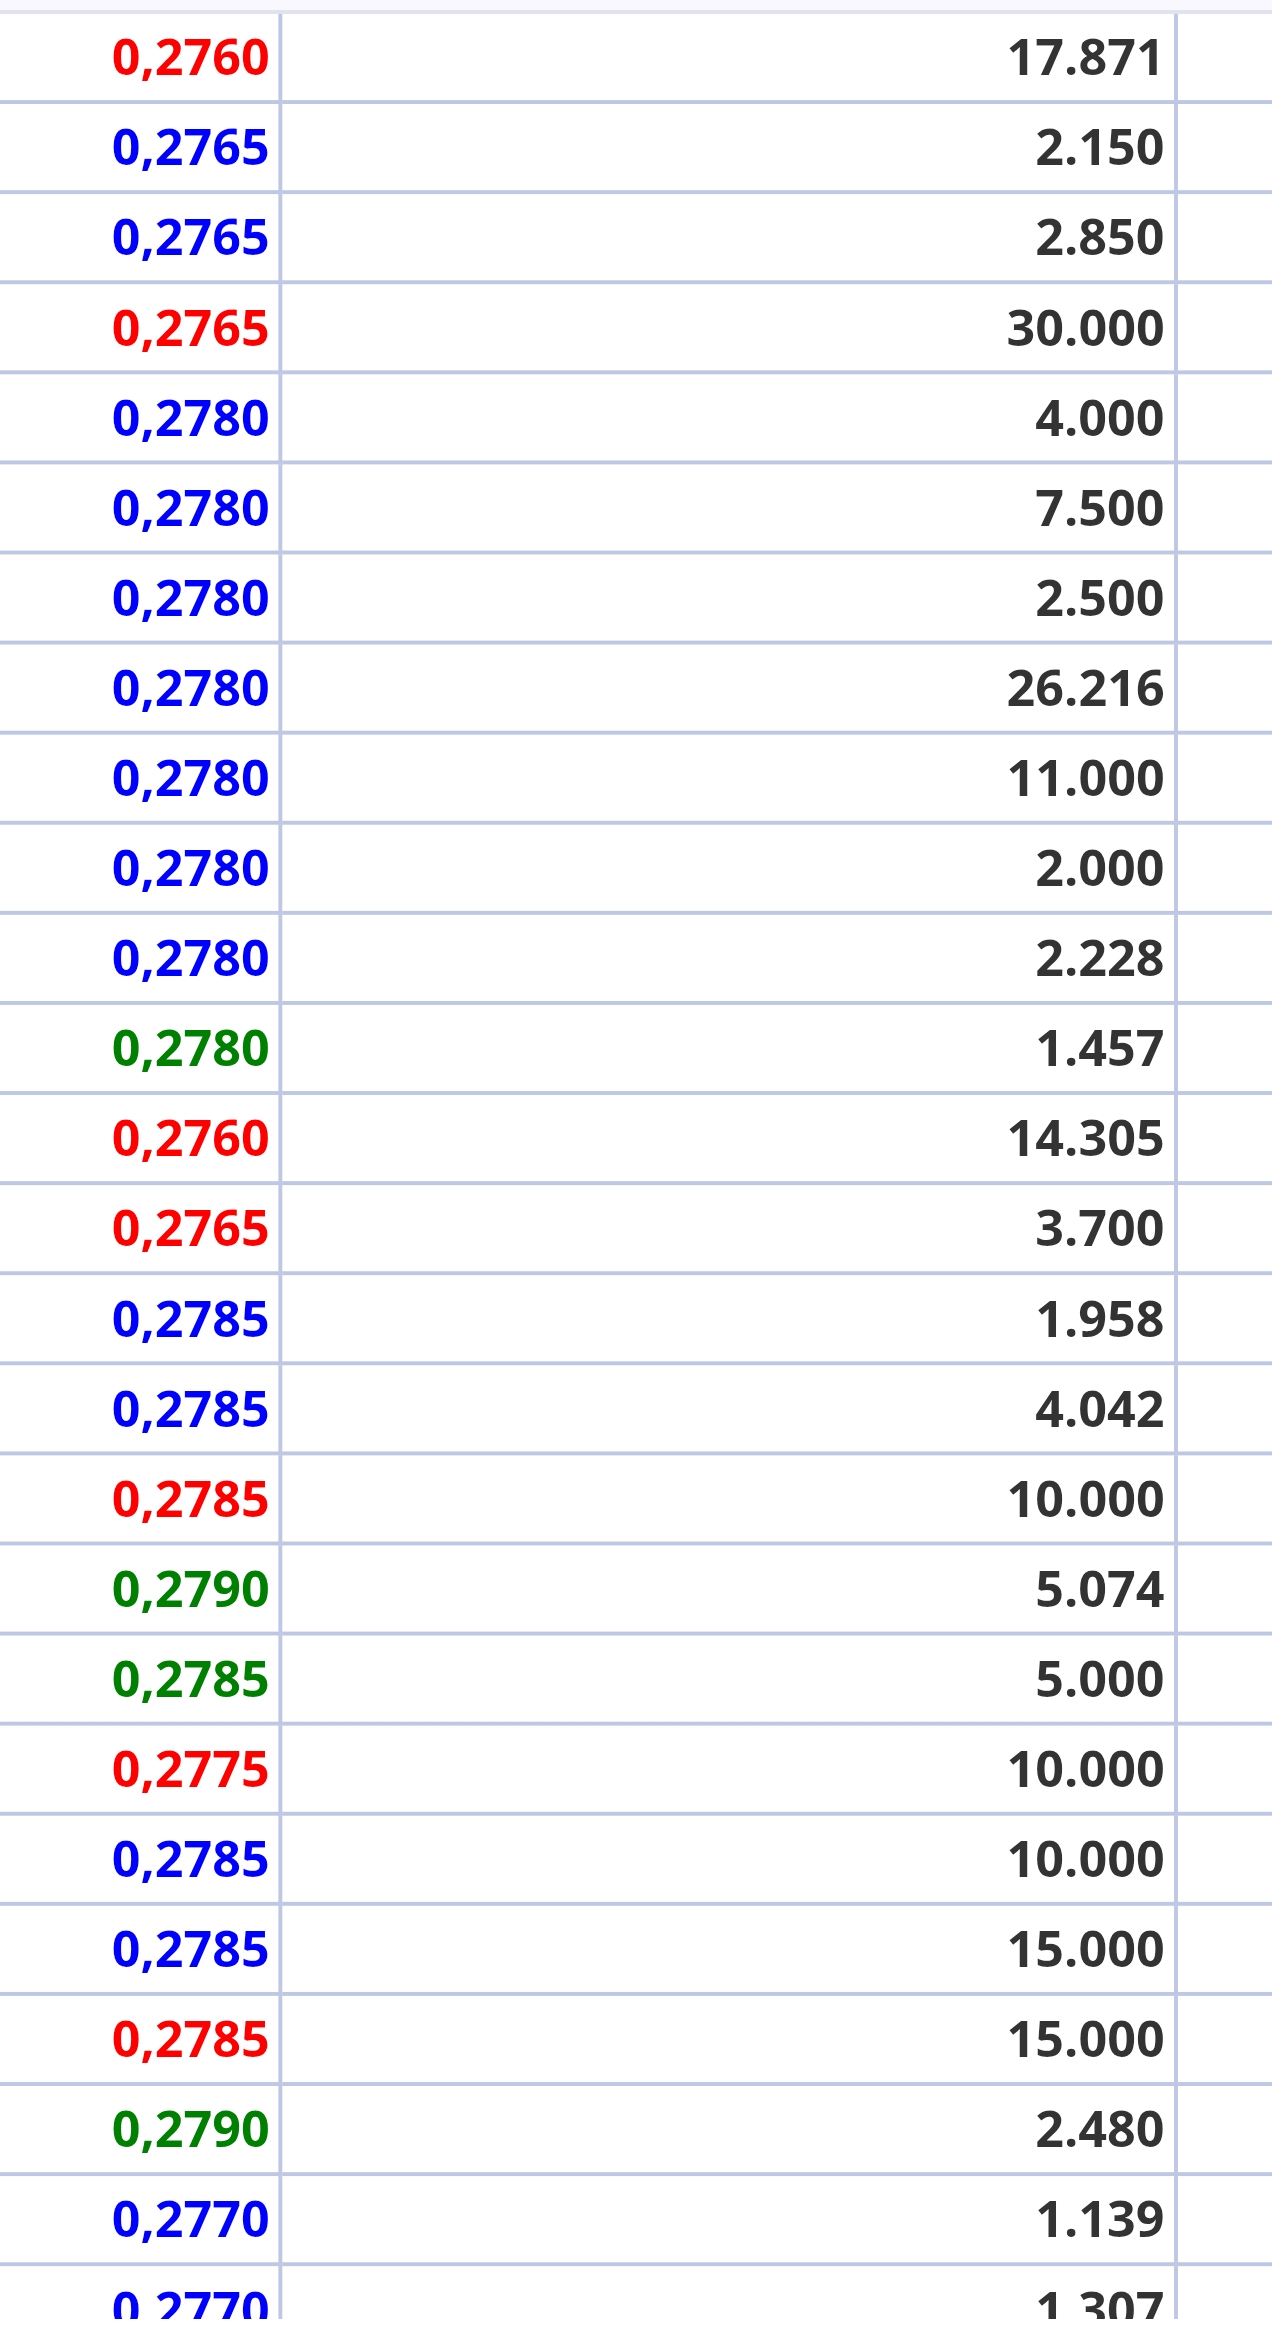1272x2325 pixels.
Task: Select the green 0,2780 price
Action: tap(190, 1048)
